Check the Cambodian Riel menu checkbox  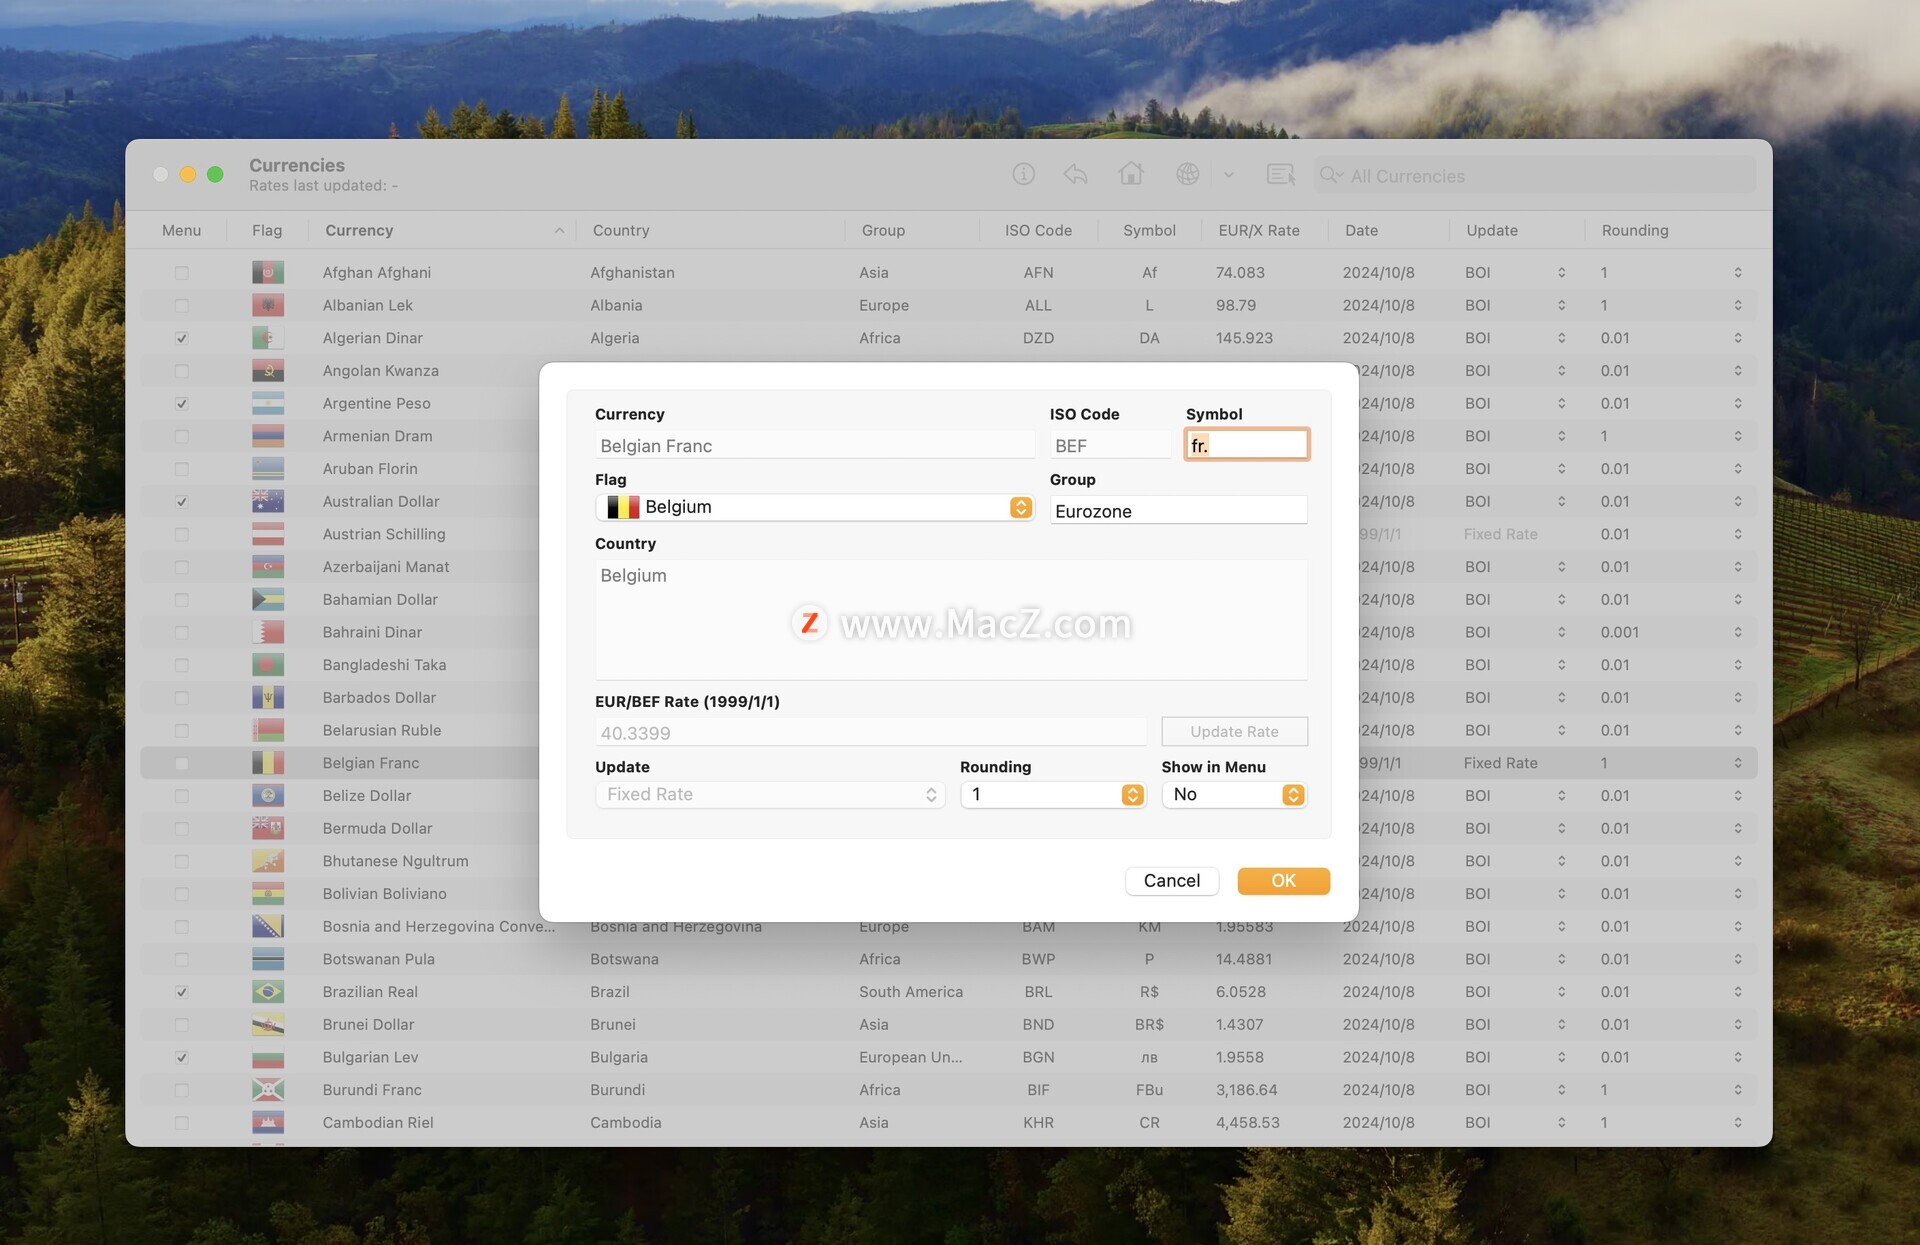tap(181, 1122)
